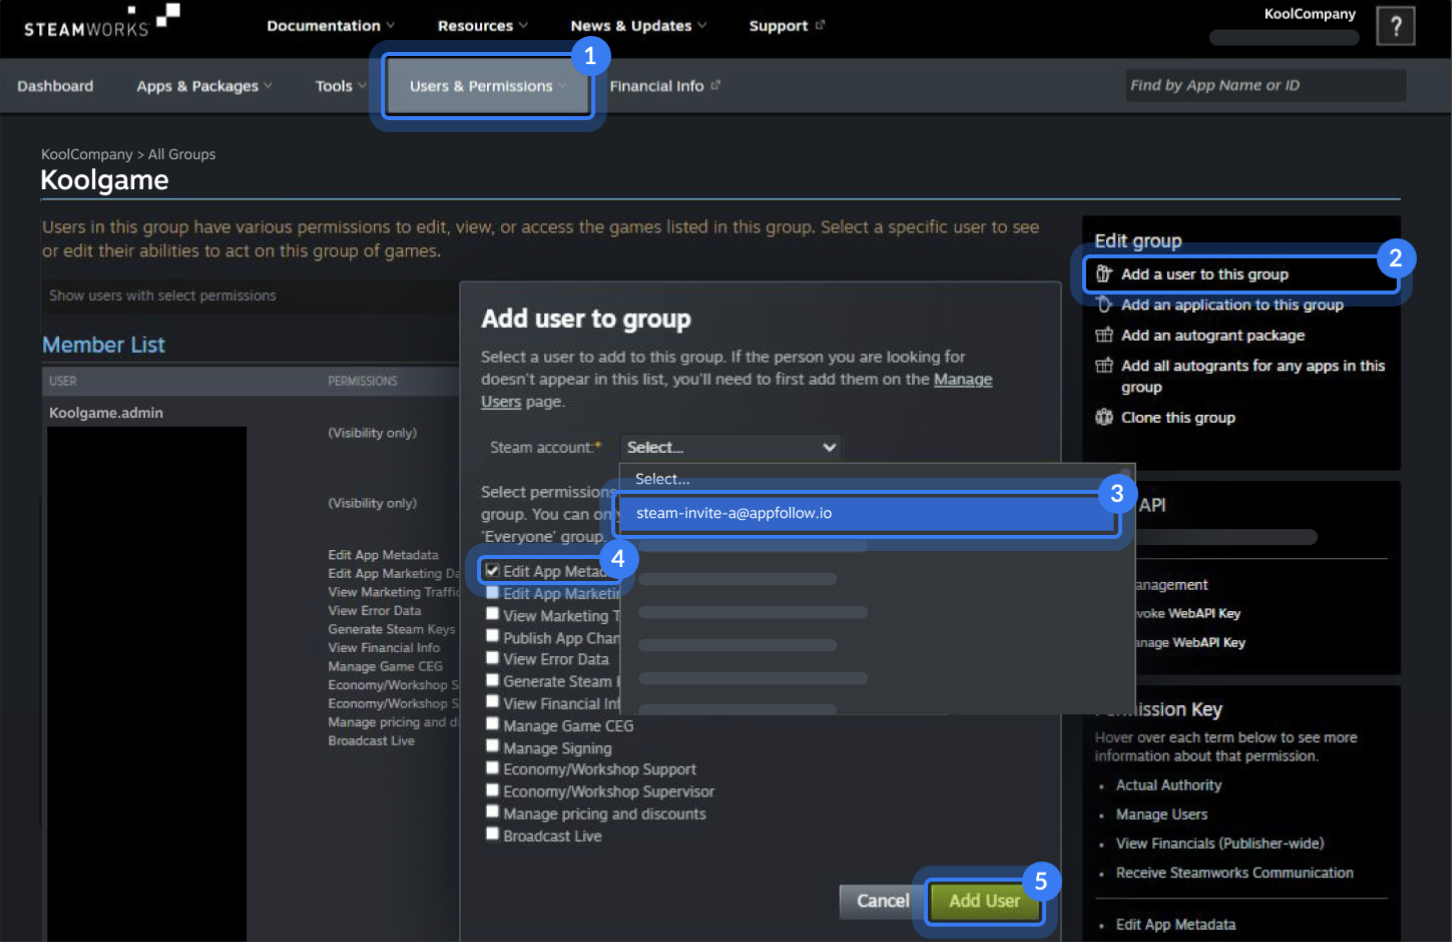Click the external link icon beside Support

coord(820,25)
